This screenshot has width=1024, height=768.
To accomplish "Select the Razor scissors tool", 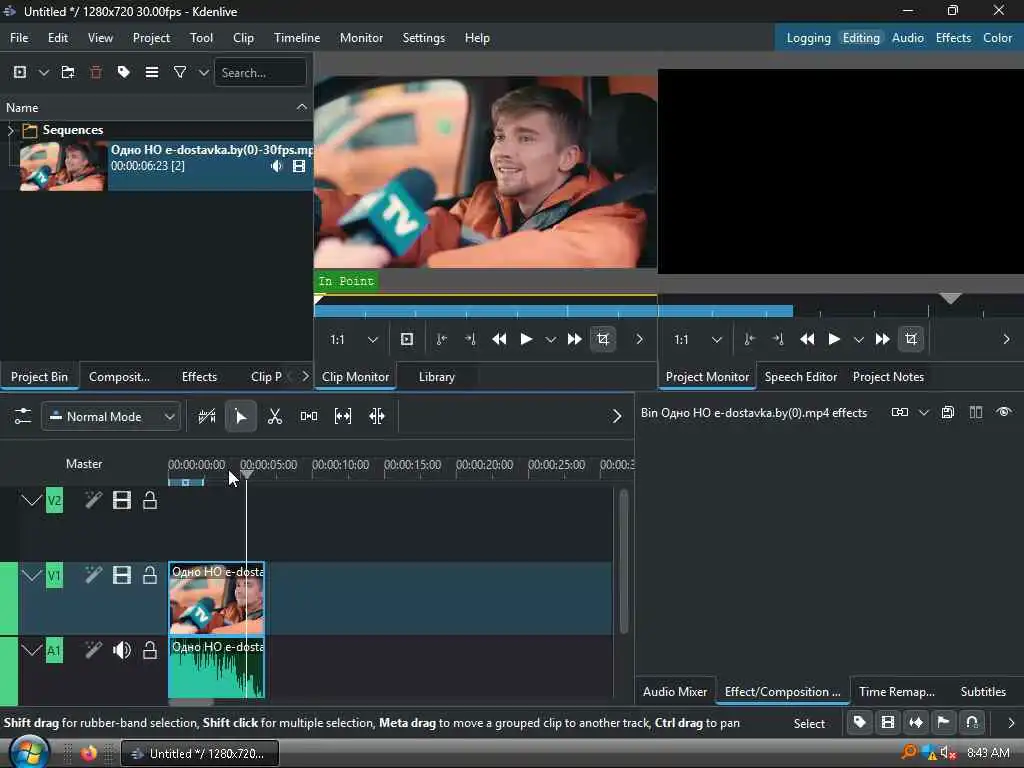I will click(275, 417).
